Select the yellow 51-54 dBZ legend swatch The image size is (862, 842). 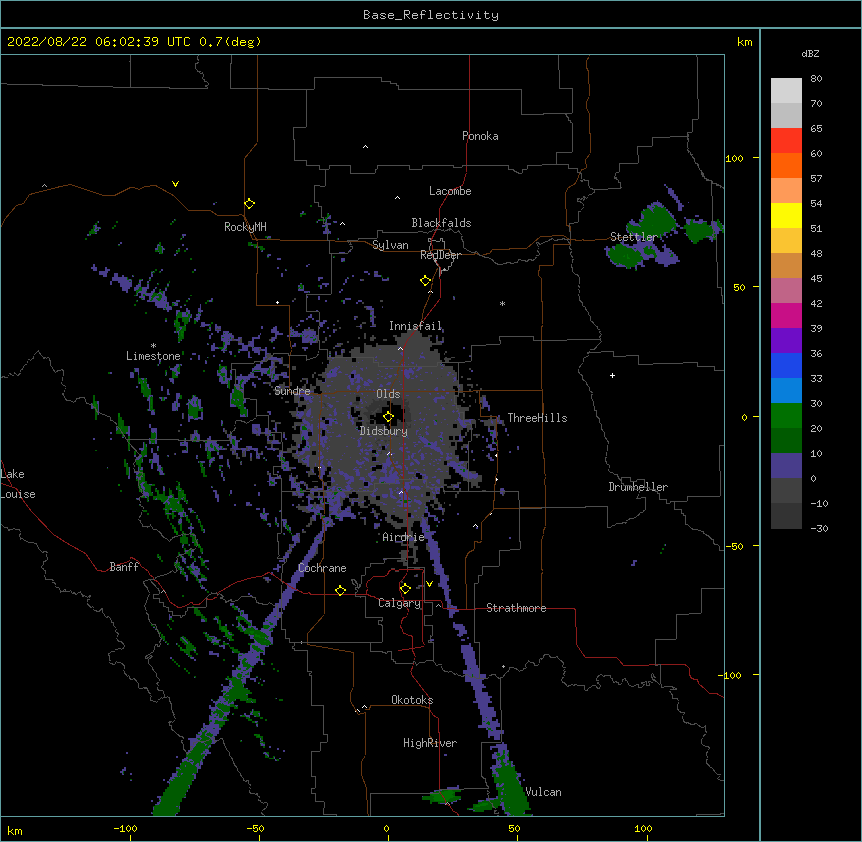click(786, 215)
